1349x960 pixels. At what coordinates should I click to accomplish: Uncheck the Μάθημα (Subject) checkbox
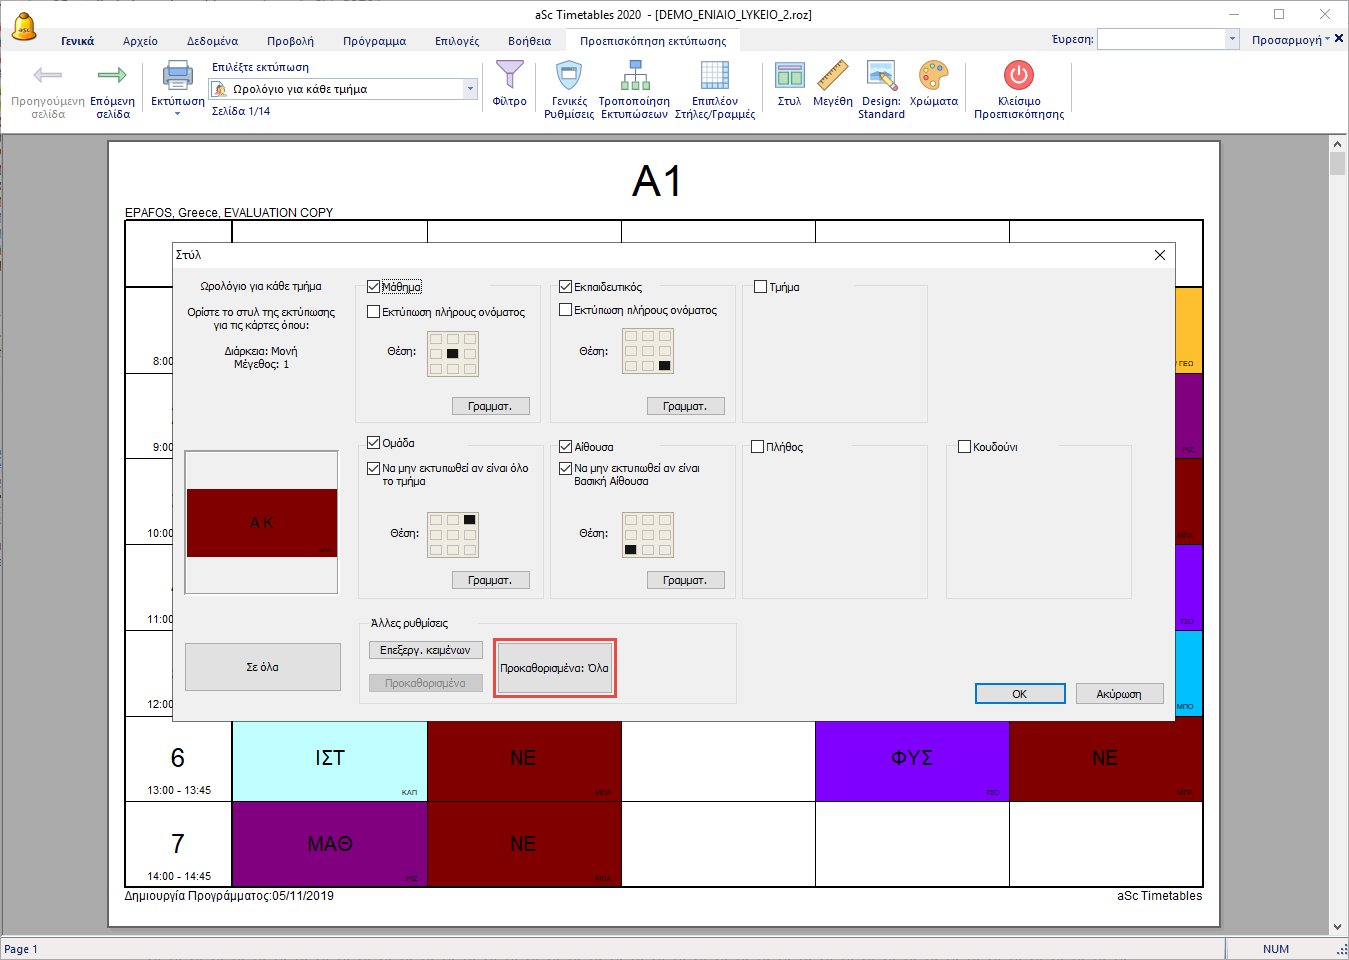pyautogui.click(x=374, y=287)
